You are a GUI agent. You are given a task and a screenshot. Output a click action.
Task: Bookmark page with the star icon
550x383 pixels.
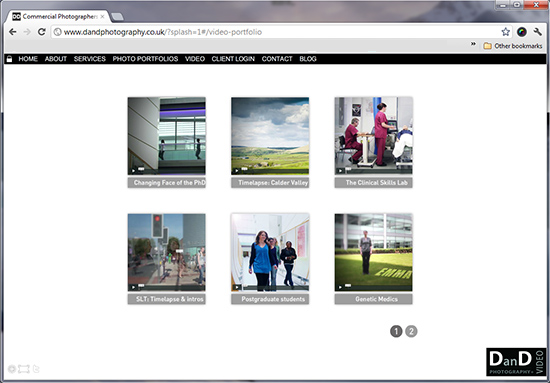pos(505,32)
